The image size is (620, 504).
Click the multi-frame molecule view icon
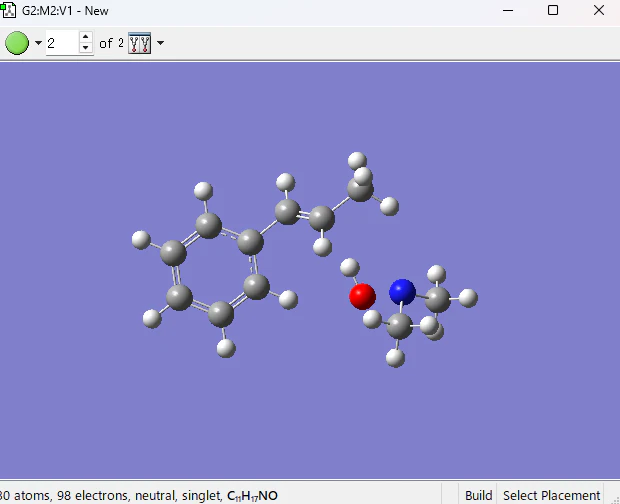pos(140,43)
